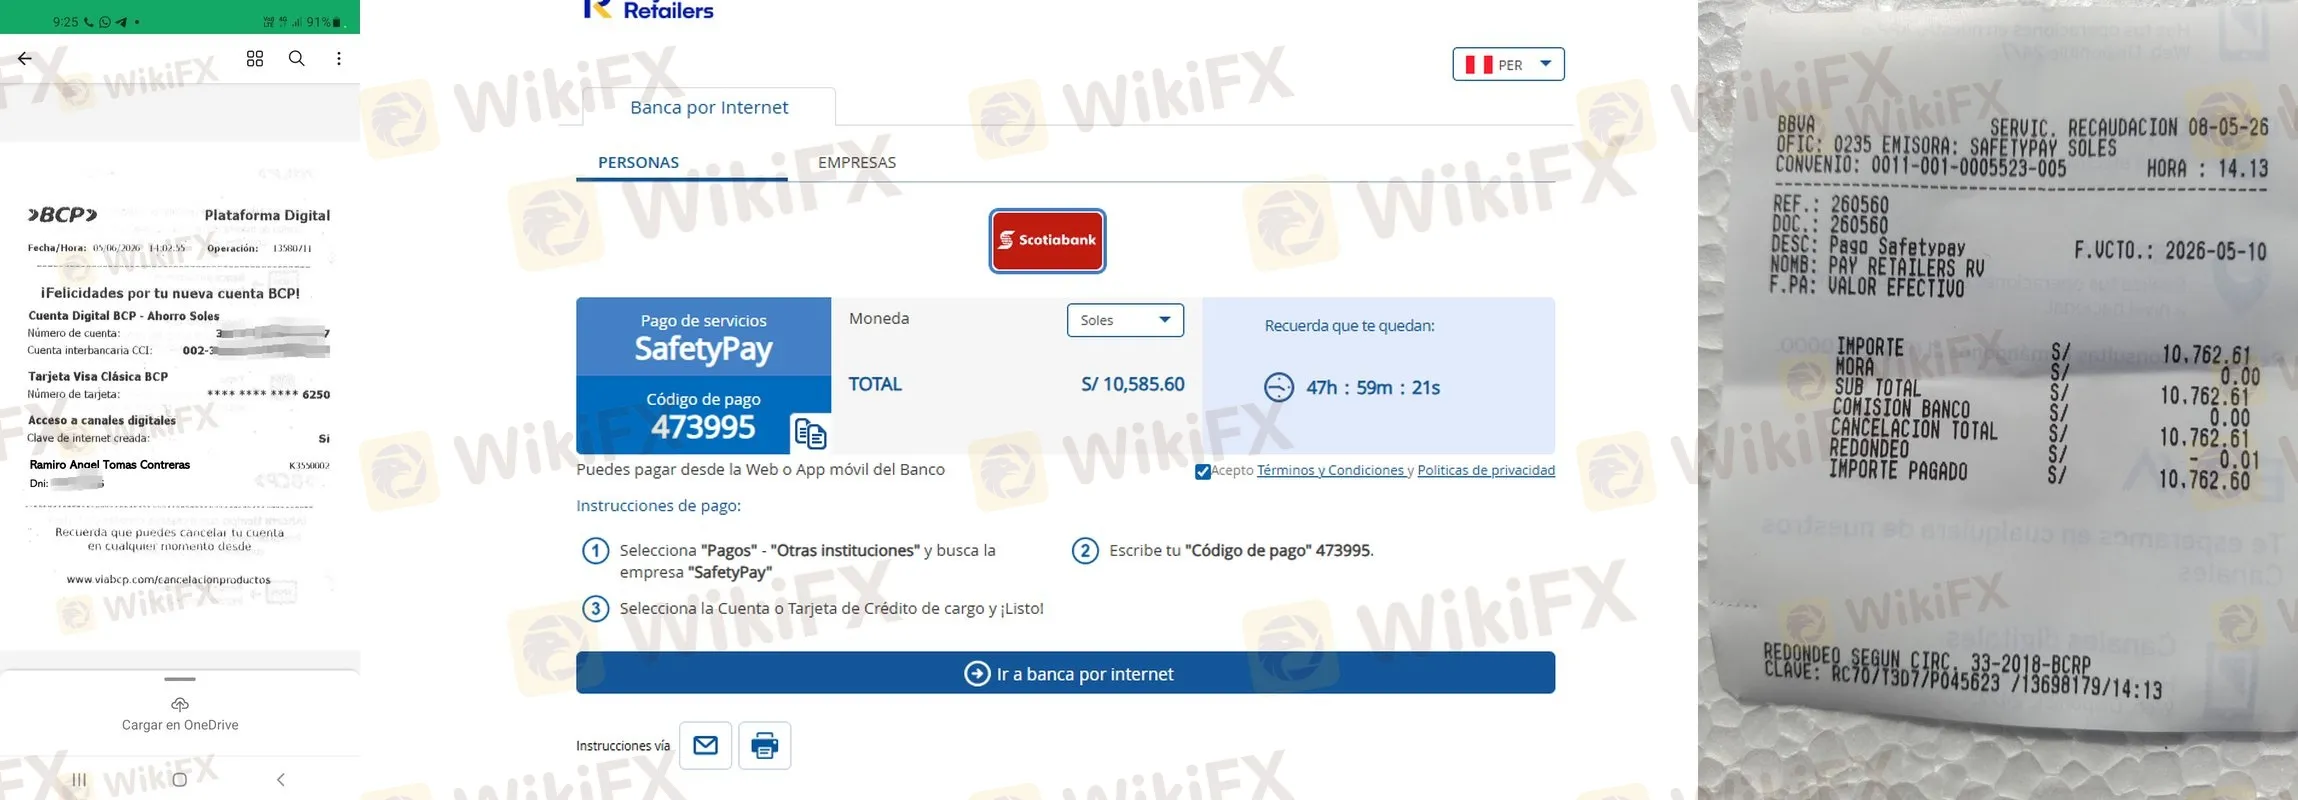Tap the OneDrive cloud upload icon
Viewport: 2298px width, 800px height.
click(x=180, y=704)
